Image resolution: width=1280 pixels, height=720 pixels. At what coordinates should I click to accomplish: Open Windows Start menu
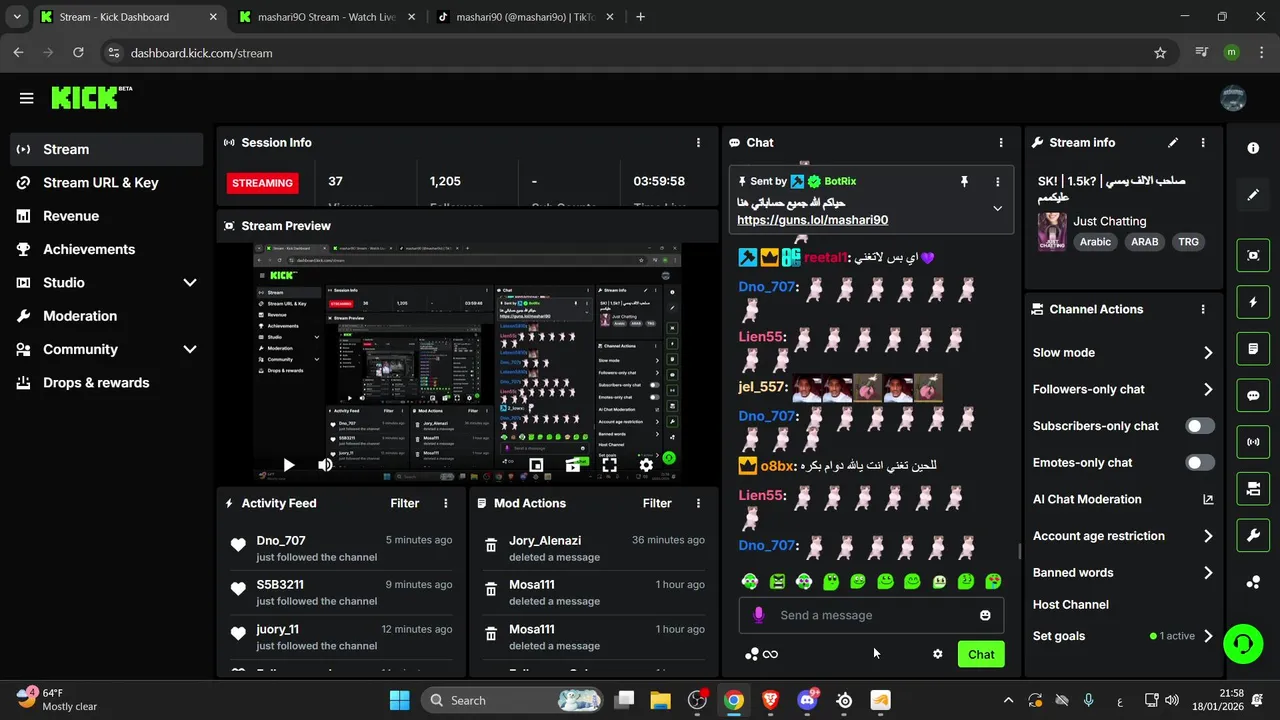pos(399,700)
